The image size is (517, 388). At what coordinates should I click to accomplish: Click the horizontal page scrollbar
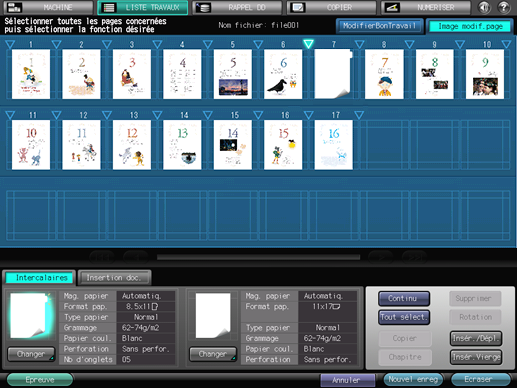[258, 257]
